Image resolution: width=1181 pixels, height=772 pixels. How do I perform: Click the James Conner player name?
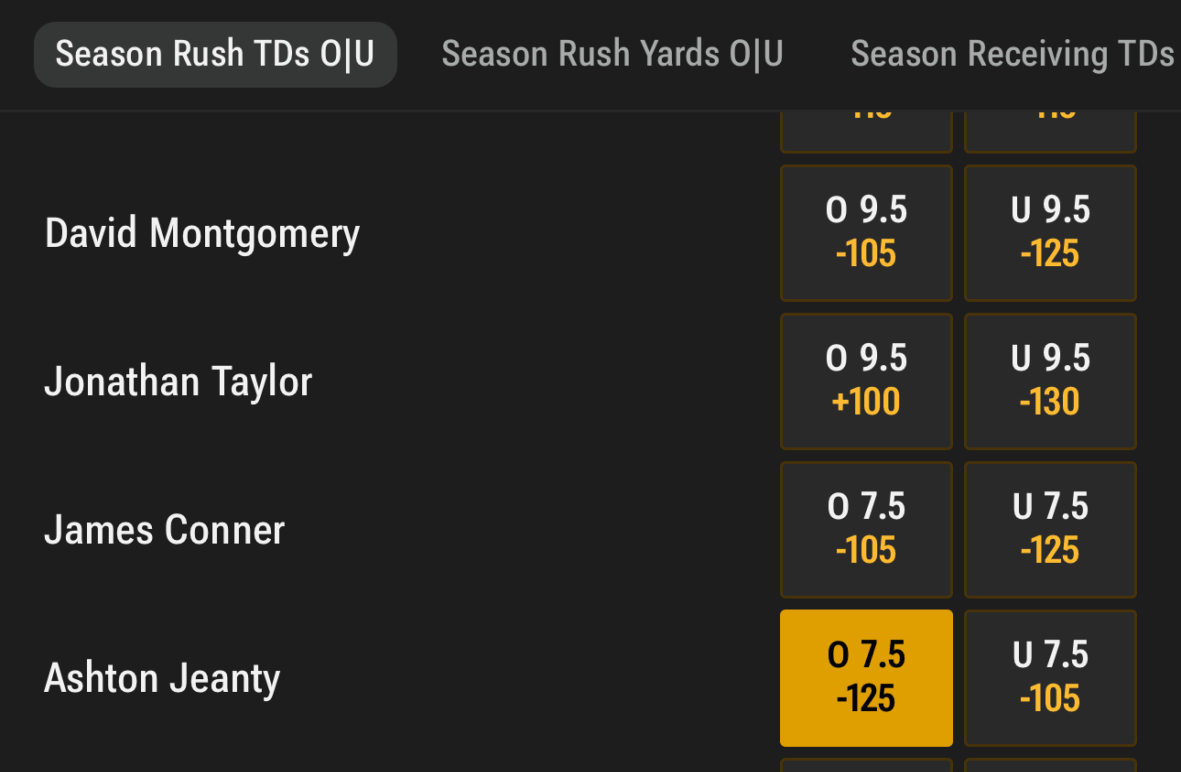[x=164, y=529]
